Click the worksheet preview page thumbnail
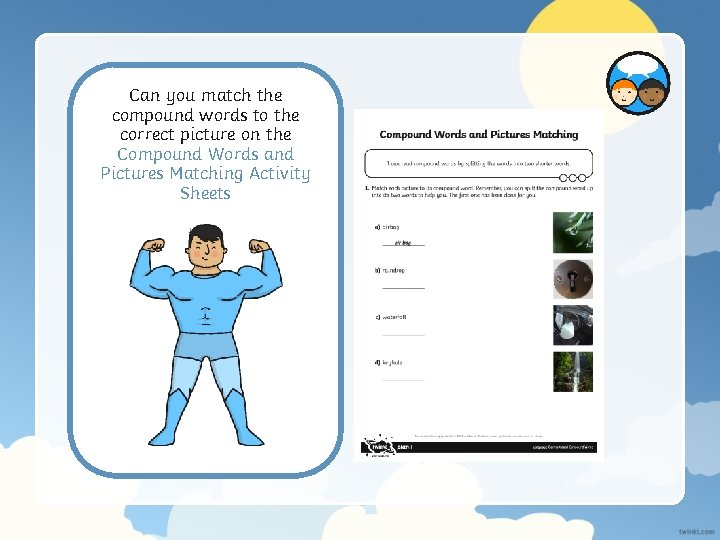This screenshot has height=540, width=720. coord(478,284)
